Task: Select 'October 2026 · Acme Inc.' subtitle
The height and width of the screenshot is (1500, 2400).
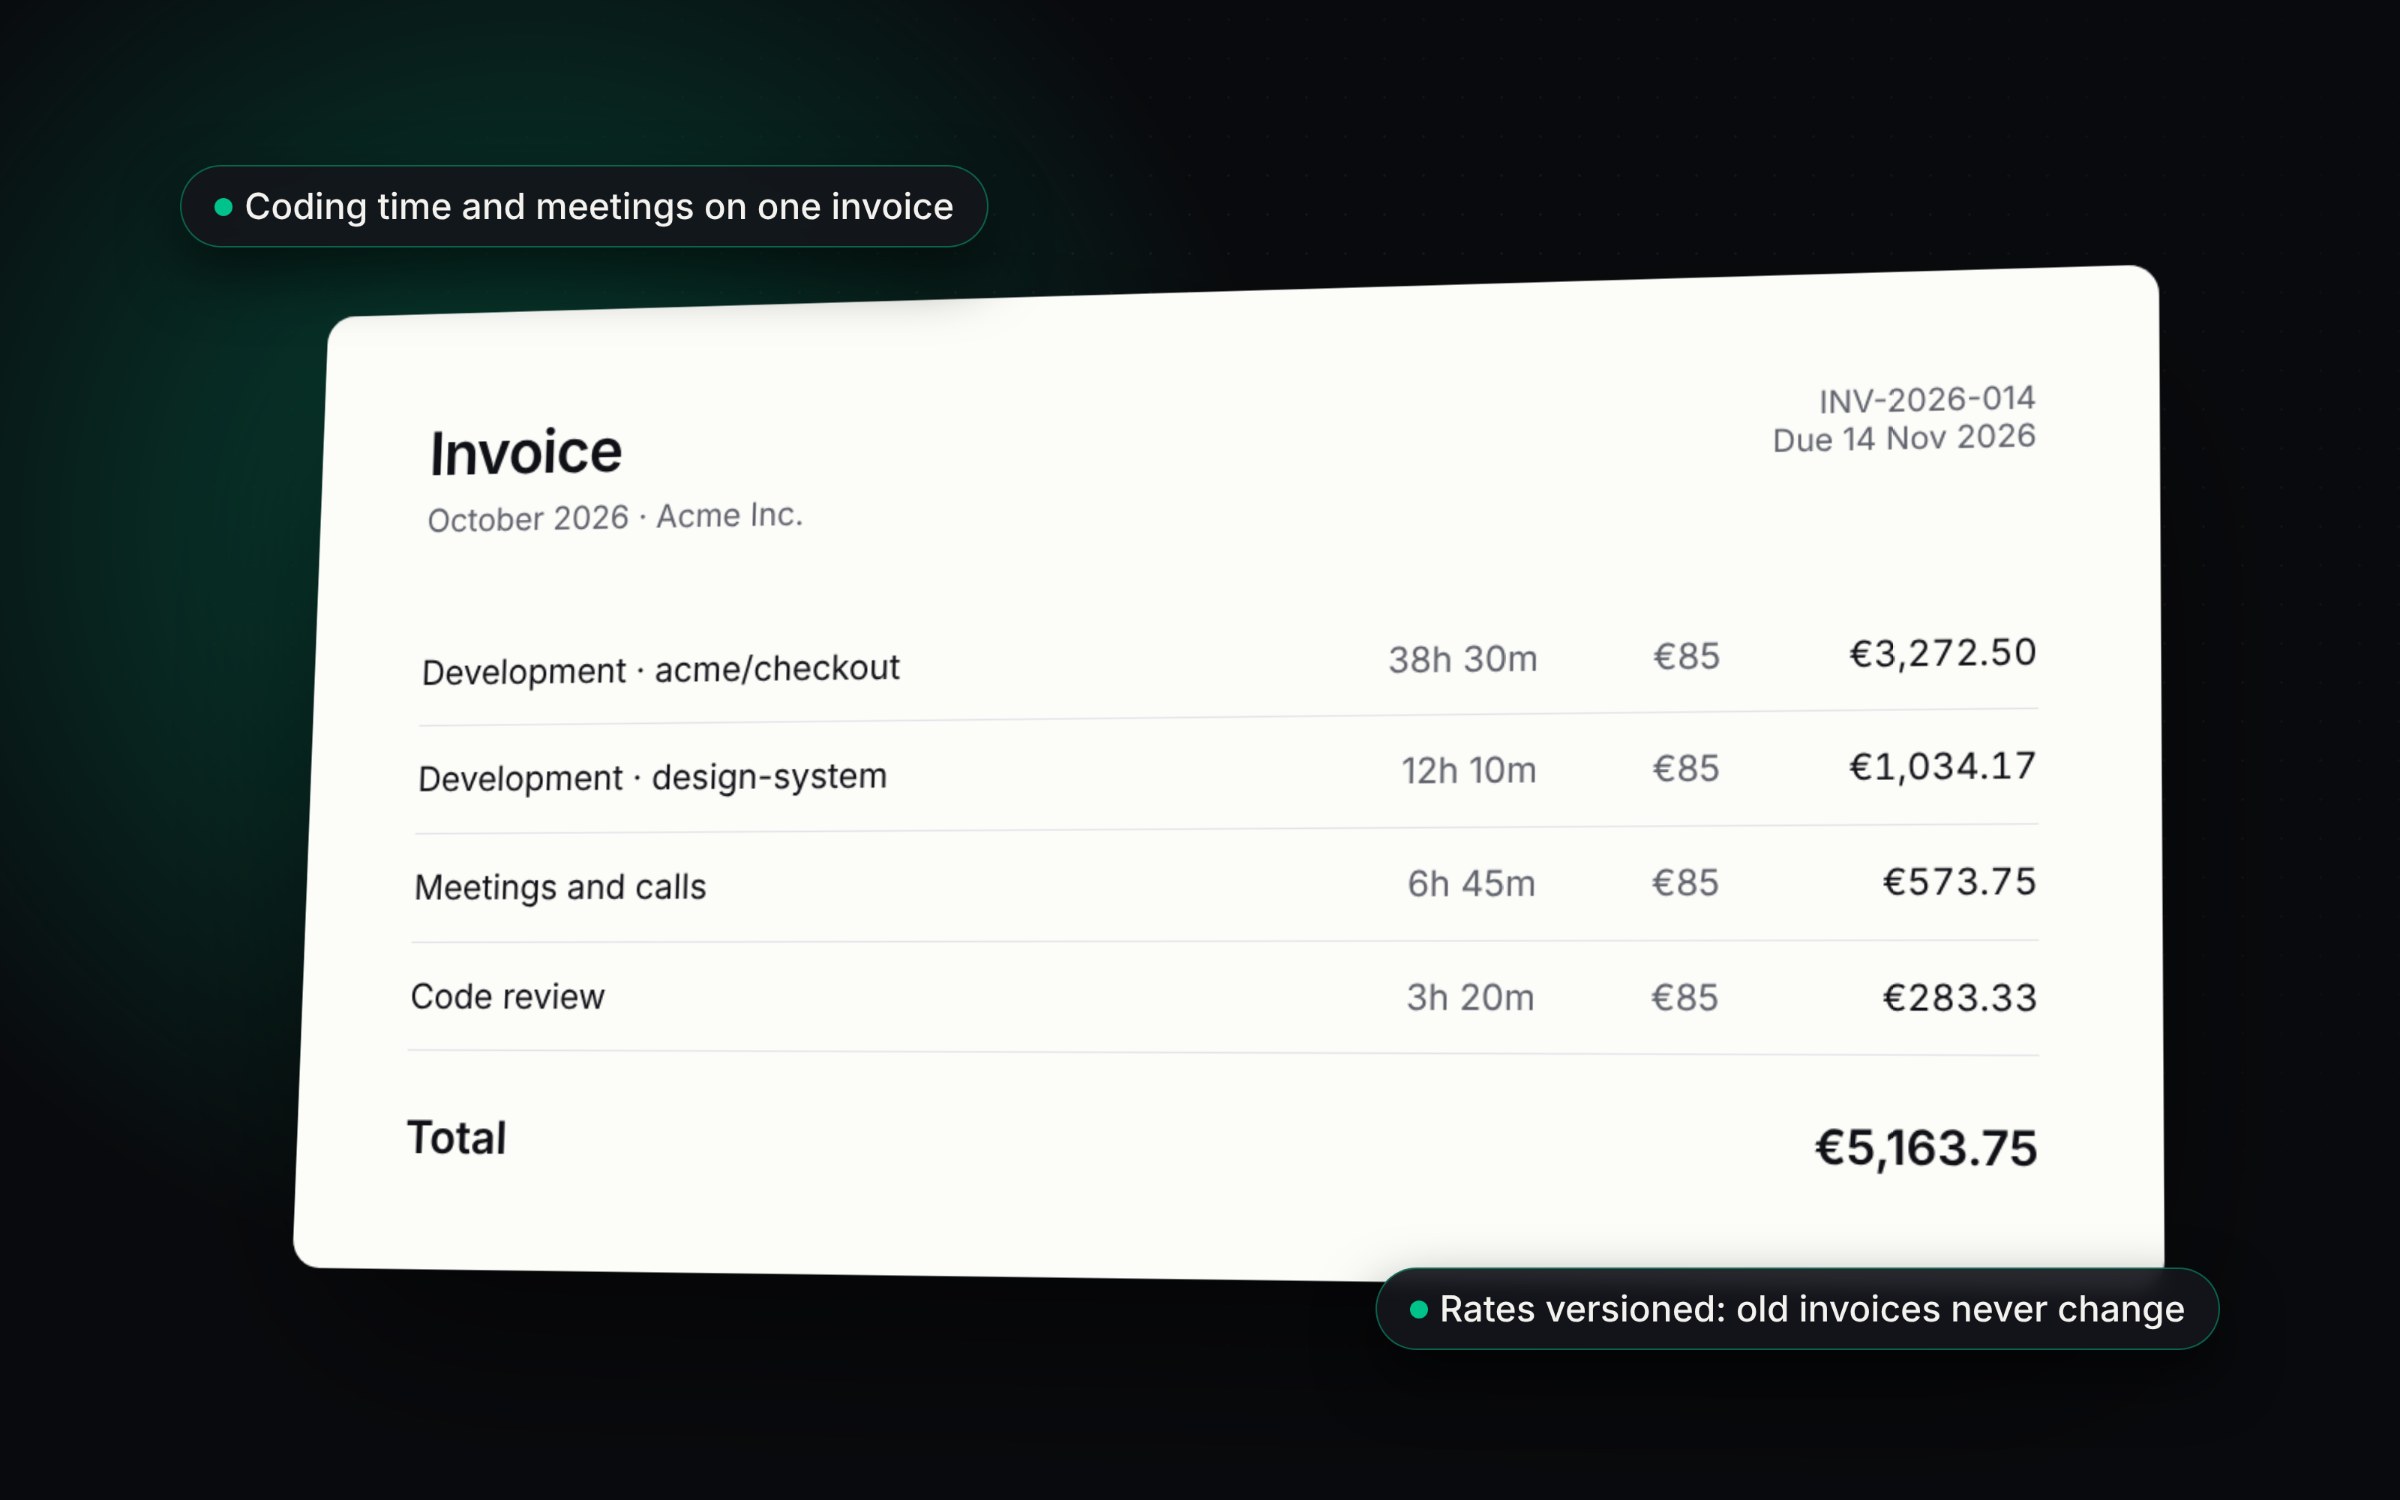Action: [615, 517]
